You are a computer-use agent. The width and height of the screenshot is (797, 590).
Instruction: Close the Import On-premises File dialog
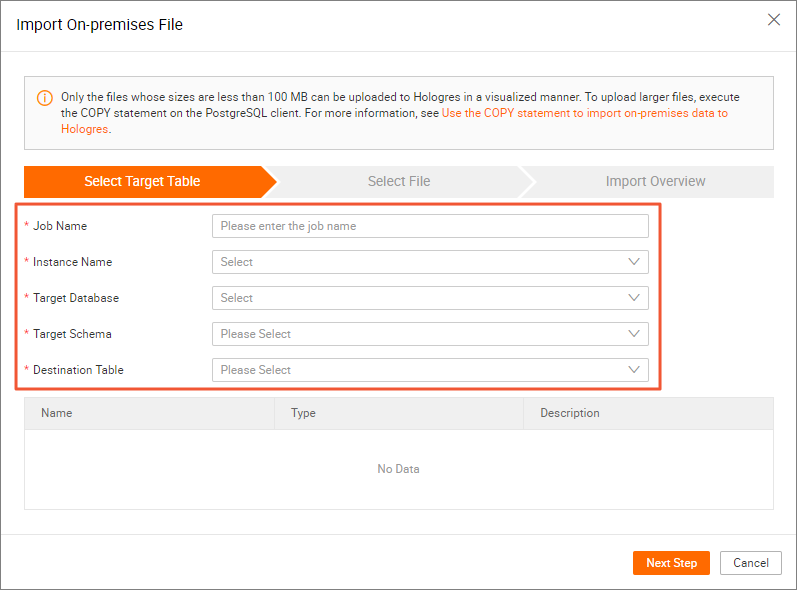click(773, 20)
